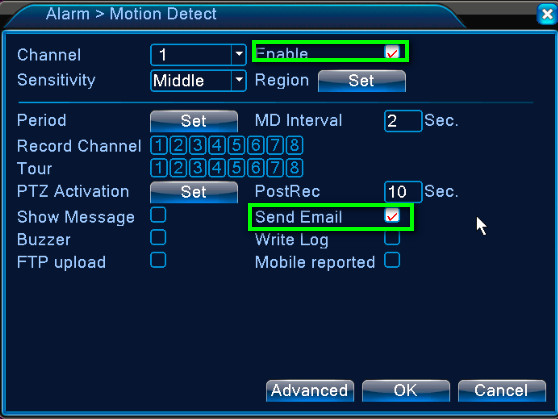Open the Sensitivity dropdown arrow
Image resolution: width=558 pixels, height=419 pixels.
point(239,81)
